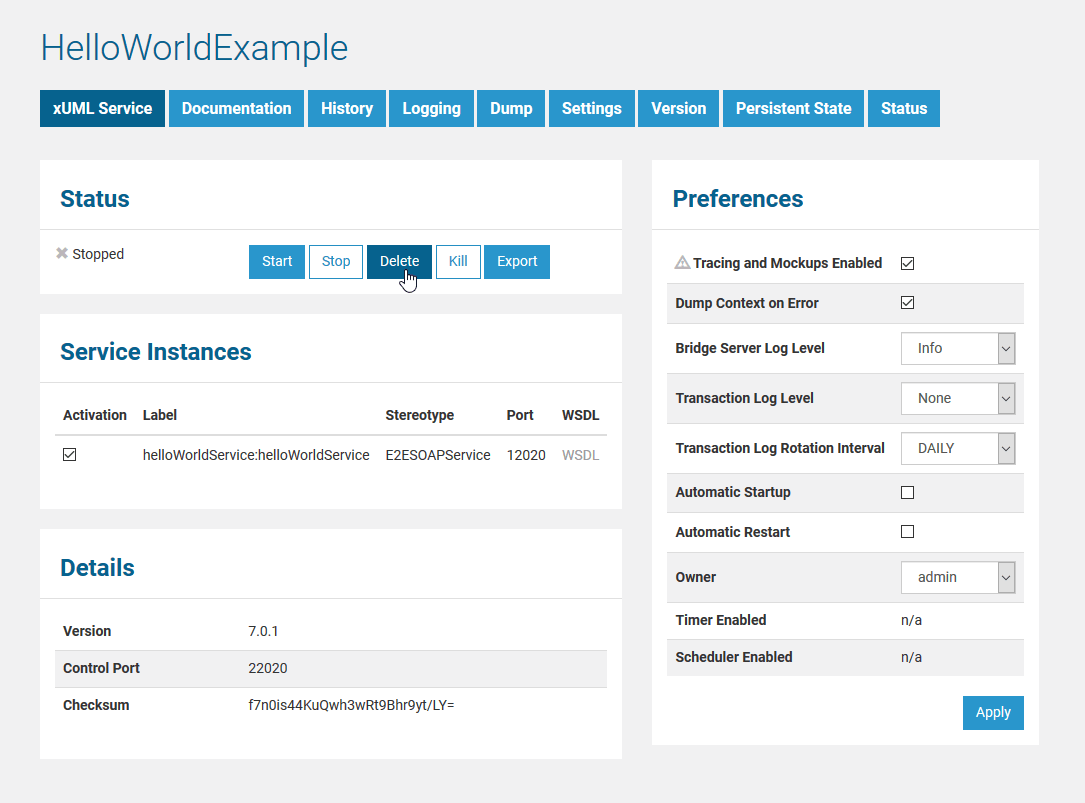Export the xUML service
The width and height of the screenshot is (1085, 803).
517,261
